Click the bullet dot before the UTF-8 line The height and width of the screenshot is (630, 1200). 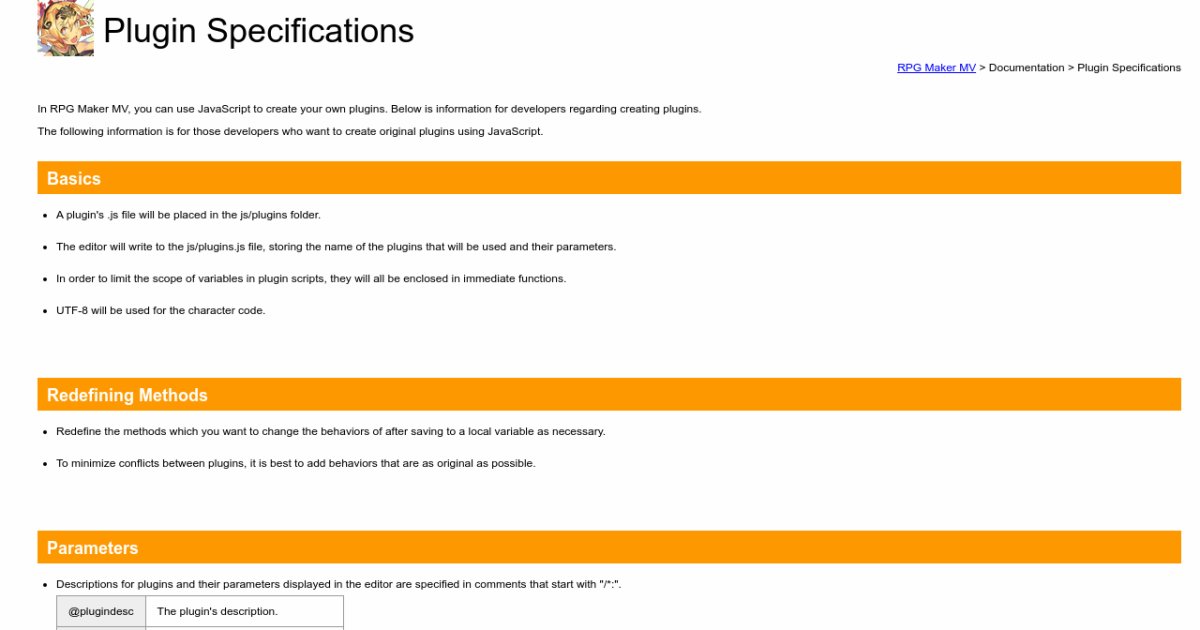point(45,311)
